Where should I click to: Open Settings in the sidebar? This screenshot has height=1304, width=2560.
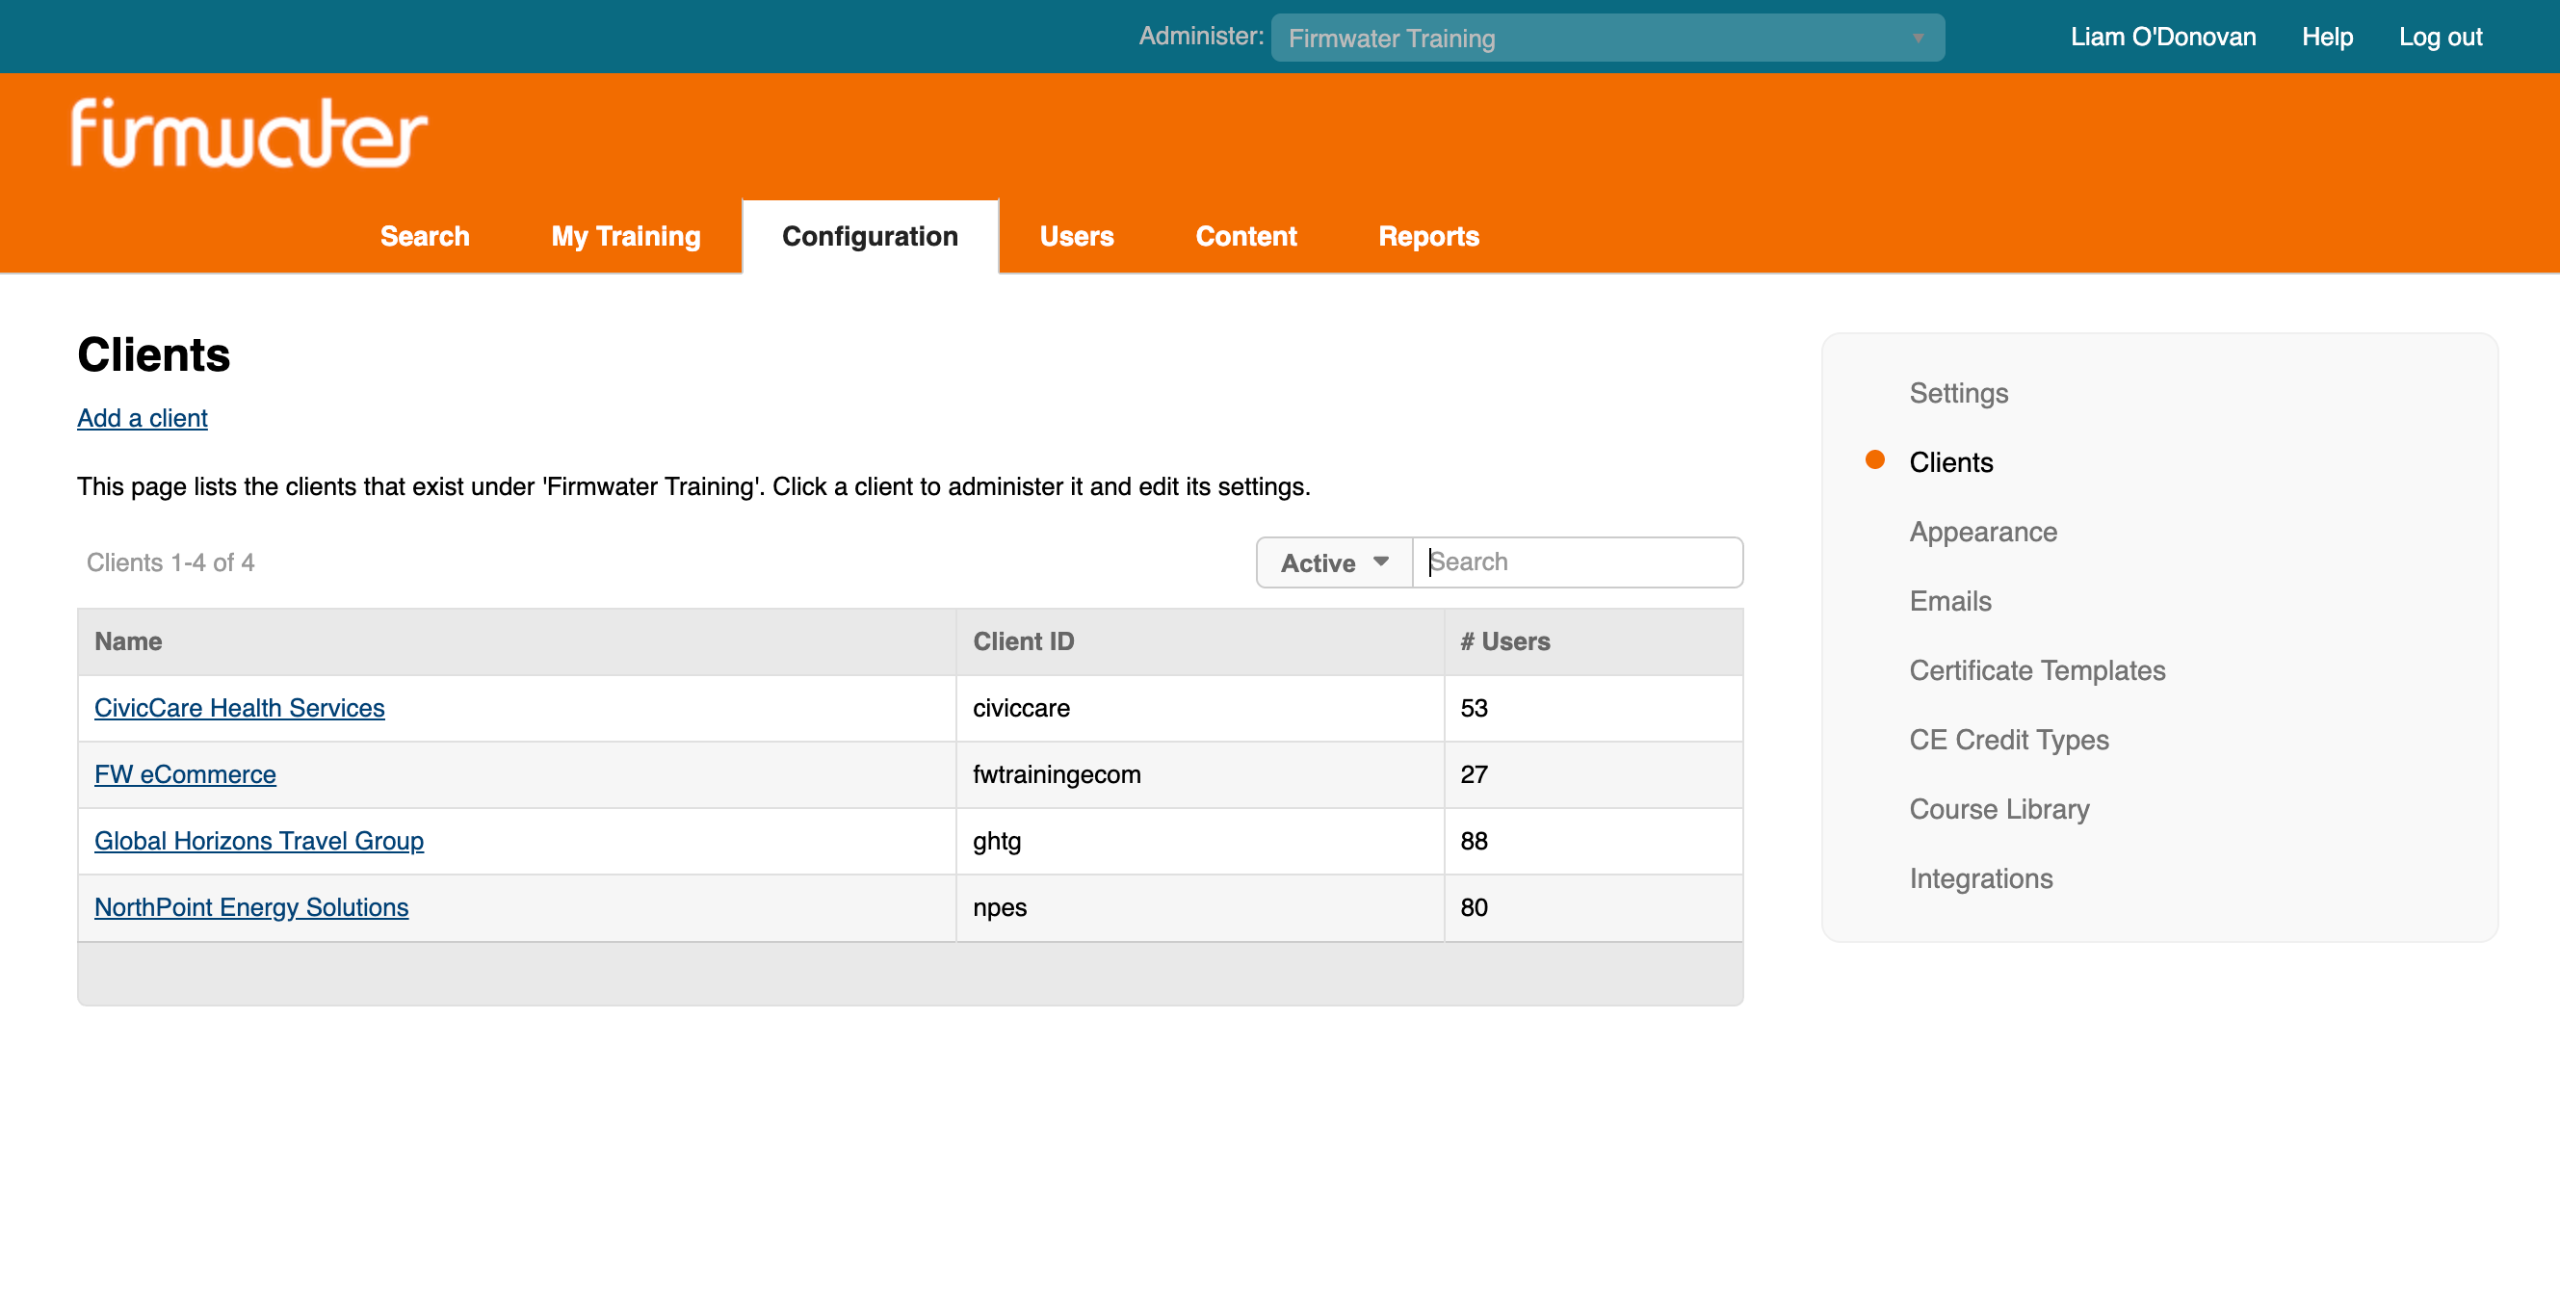click(x=1958, y=393)
